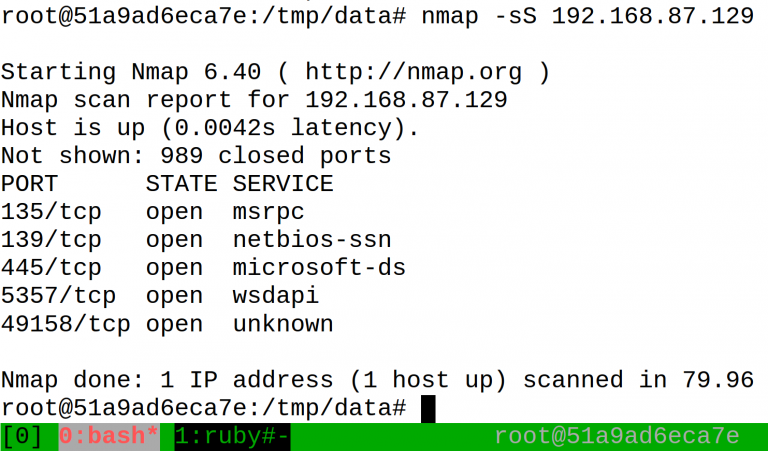
Task: Click the netbios-ssn service name
Action: coord(312,240)
